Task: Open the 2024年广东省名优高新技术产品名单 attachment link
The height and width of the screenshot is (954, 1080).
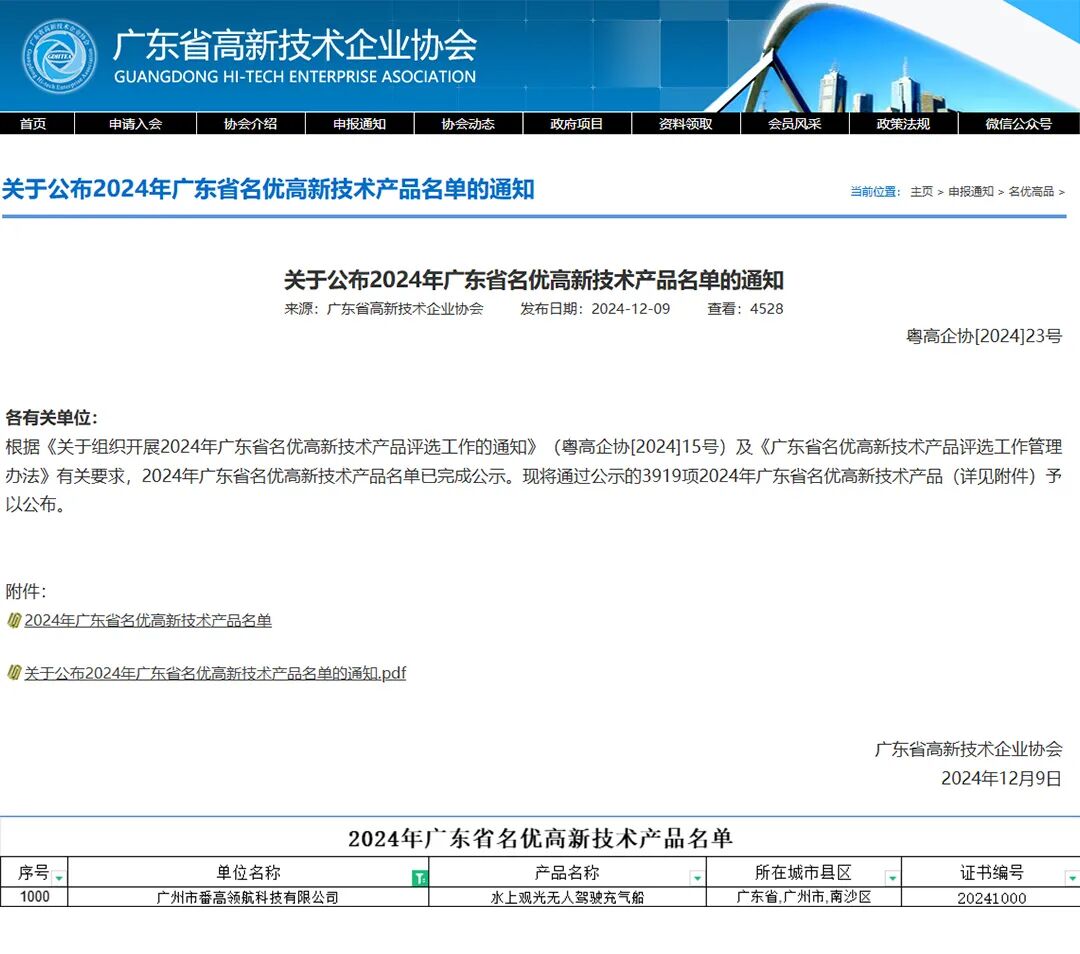Action: tap(148, 620)
